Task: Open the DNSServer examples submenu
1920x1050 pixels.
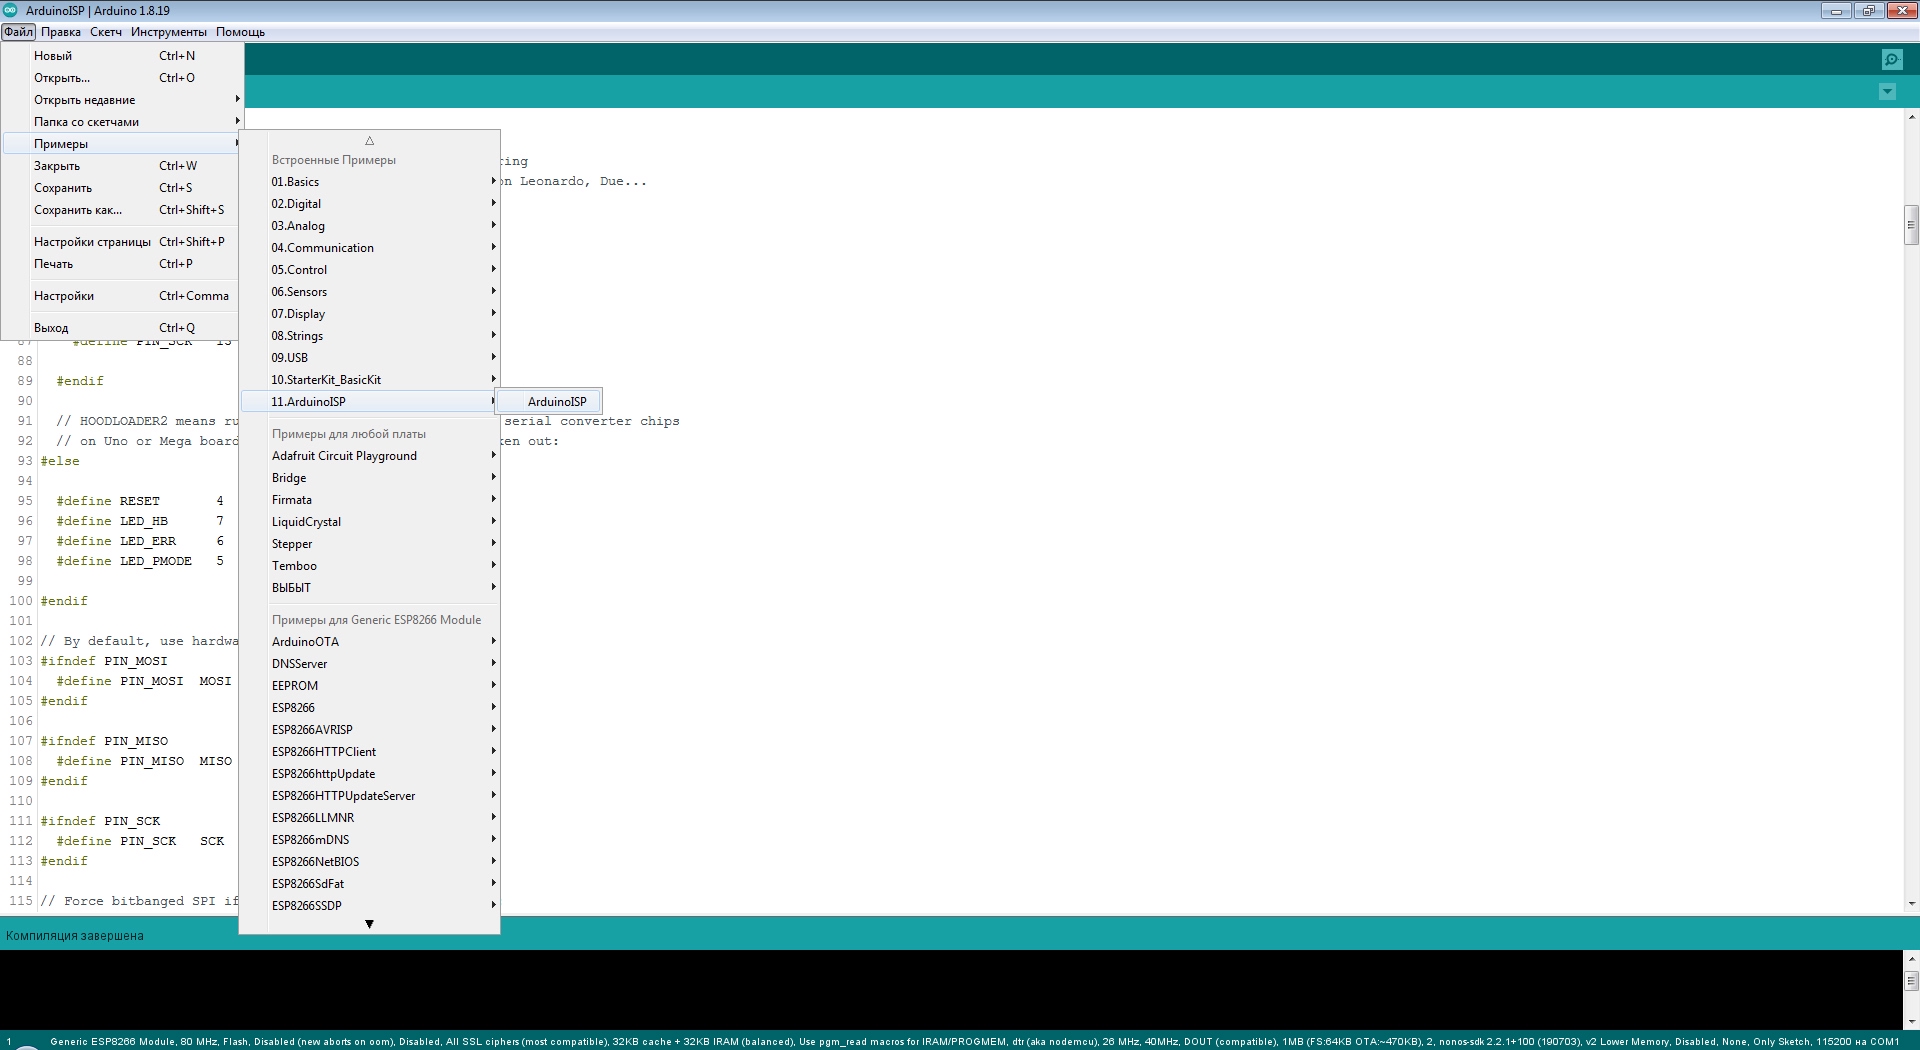Action: point(370,664)
